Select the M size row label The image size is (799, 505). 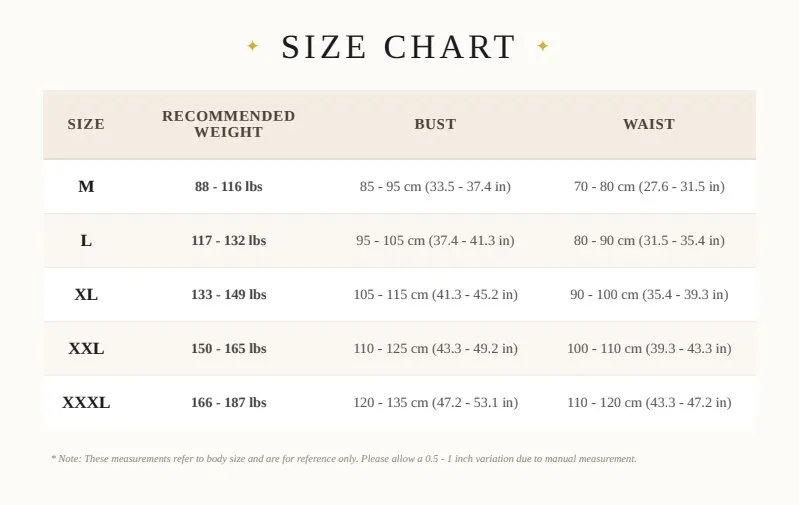click(86, 187)
